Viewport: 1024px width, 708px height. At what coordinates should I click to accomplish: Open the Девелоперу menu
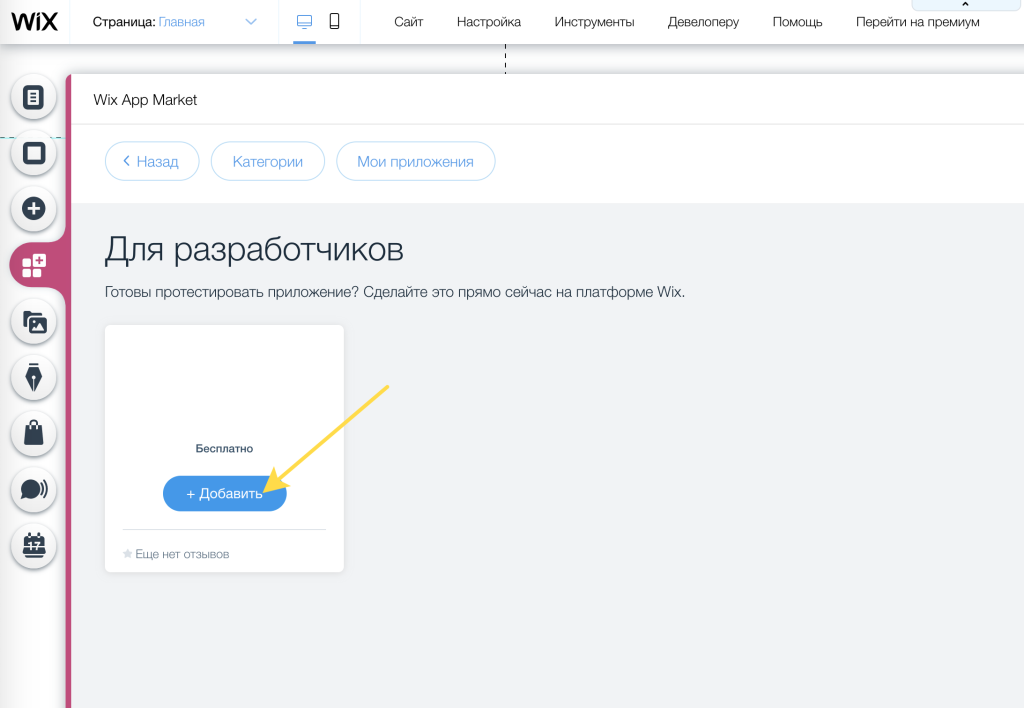point(703,22)
